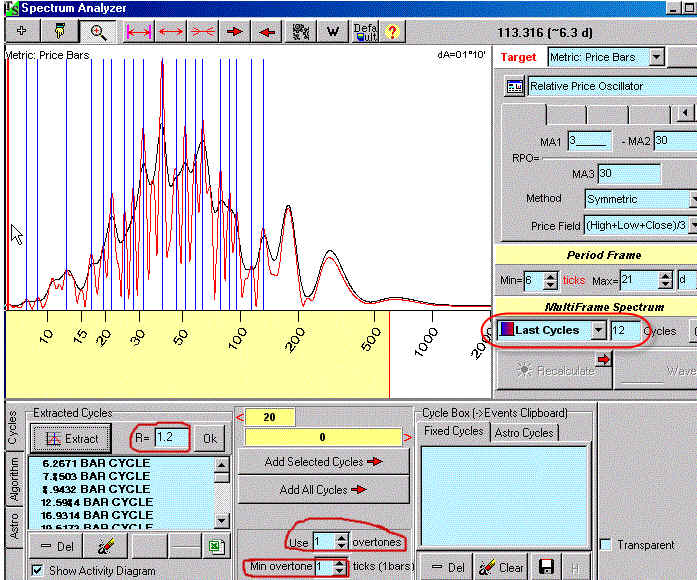Image resolution: width=697 pixels, height=580 pixels.
Task: Click the Add All Cycles button
Action: (322, 490)
